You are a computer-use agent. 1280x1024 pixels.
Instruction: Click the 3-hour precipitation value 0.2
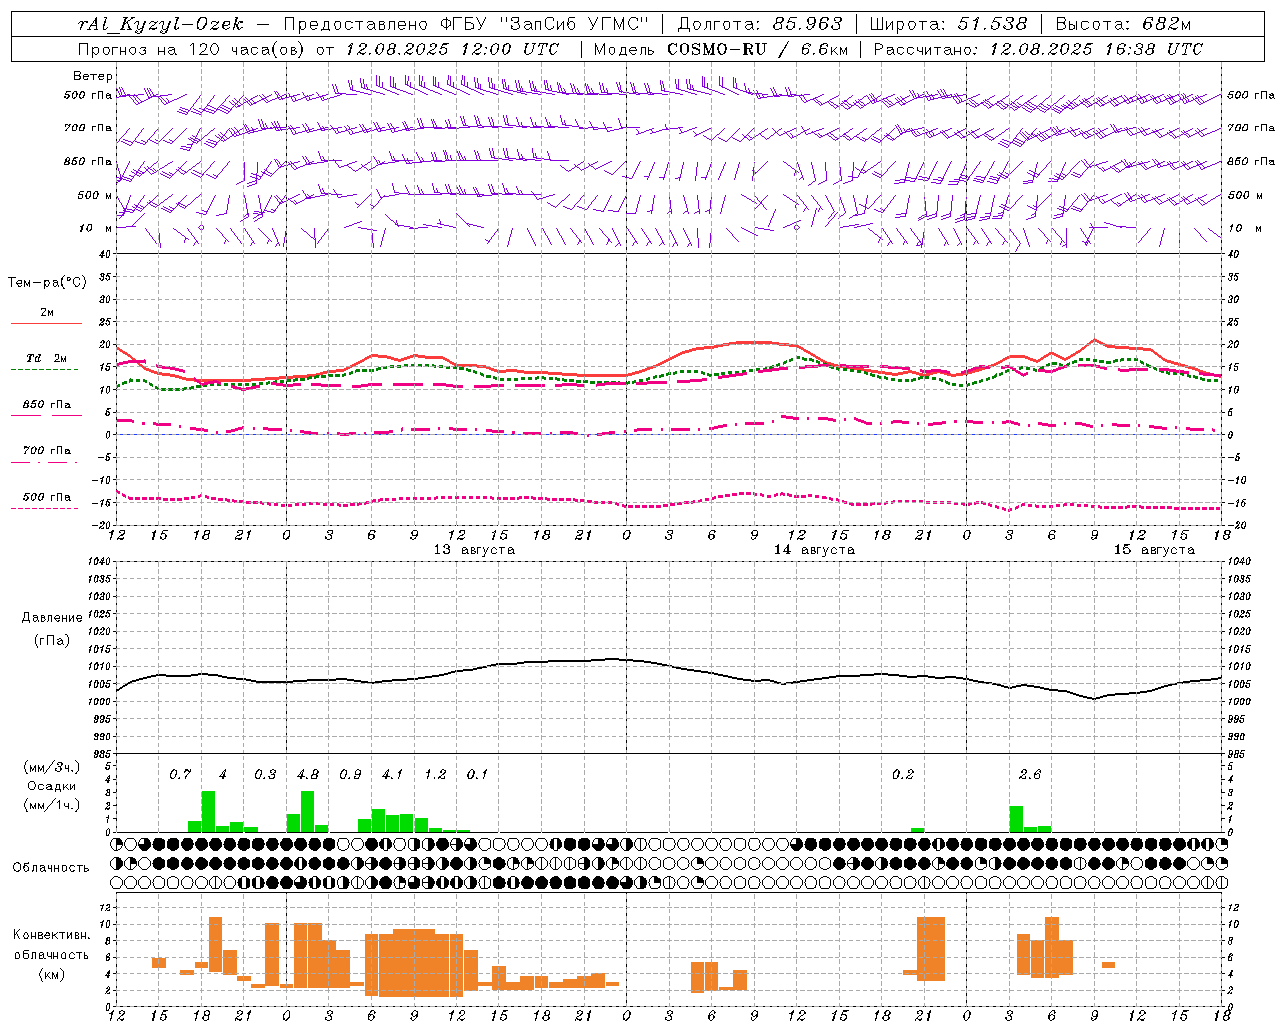point(903,775)
